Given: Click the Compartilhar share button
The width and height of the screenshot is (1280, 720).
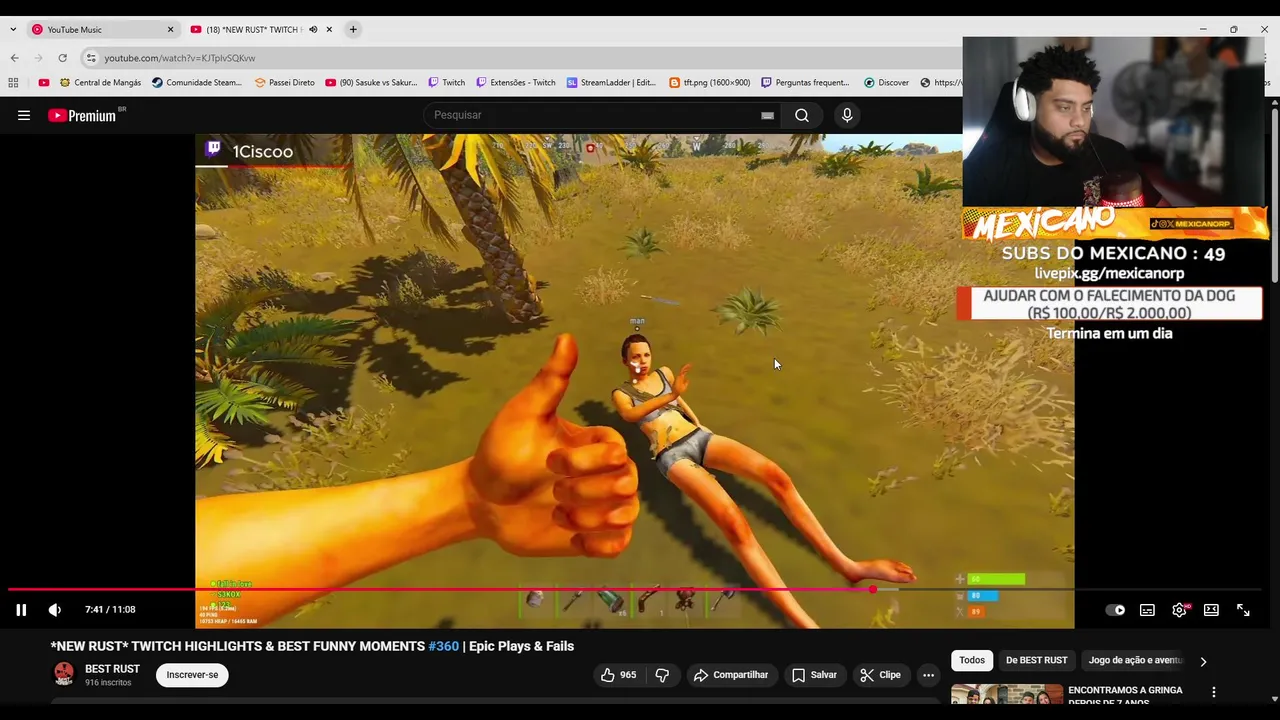Looking at the screenshot, I should (731, 675).
